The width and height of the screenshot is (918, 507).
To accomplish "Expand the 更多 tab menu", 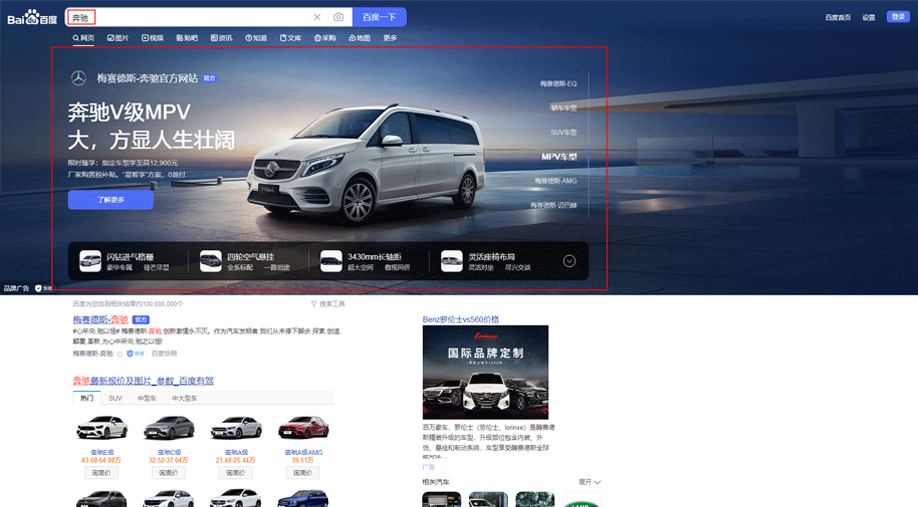I will pyautogui.click(x=390, y=37).
